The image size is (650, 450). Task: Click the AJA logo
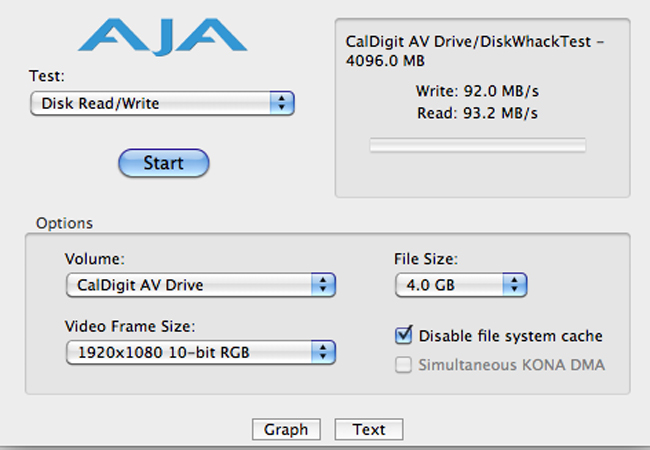(x=162, y=36)
